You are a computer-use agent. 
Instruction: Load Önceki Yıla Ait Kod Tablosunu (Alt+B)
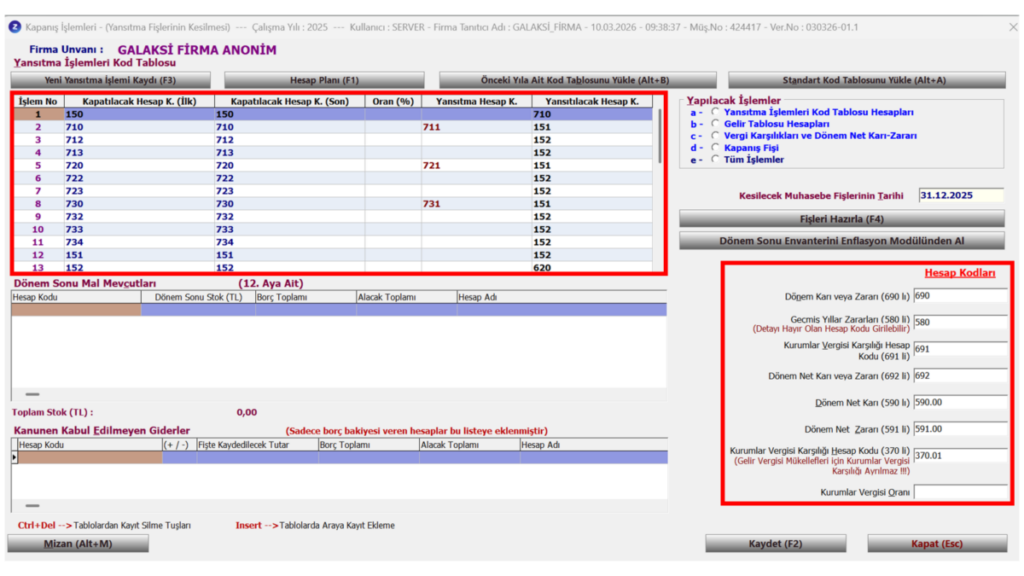pos(577,80)
